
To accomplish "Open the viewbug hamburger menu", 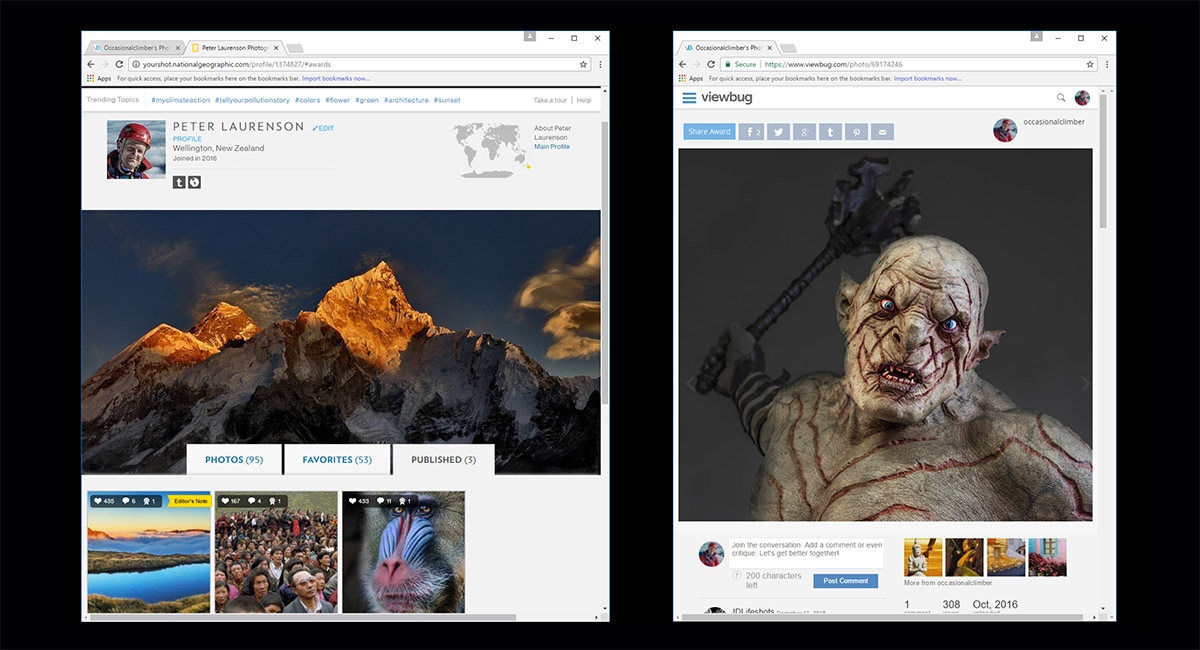I will tap(689, 98).
